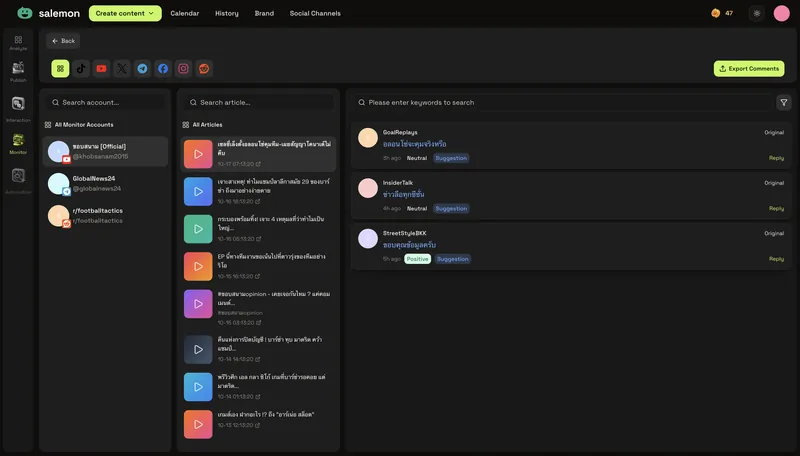Image resolution: width=800 pixels, height=456 pixels.
Task: Select All Articles heading
Action: 202,124
